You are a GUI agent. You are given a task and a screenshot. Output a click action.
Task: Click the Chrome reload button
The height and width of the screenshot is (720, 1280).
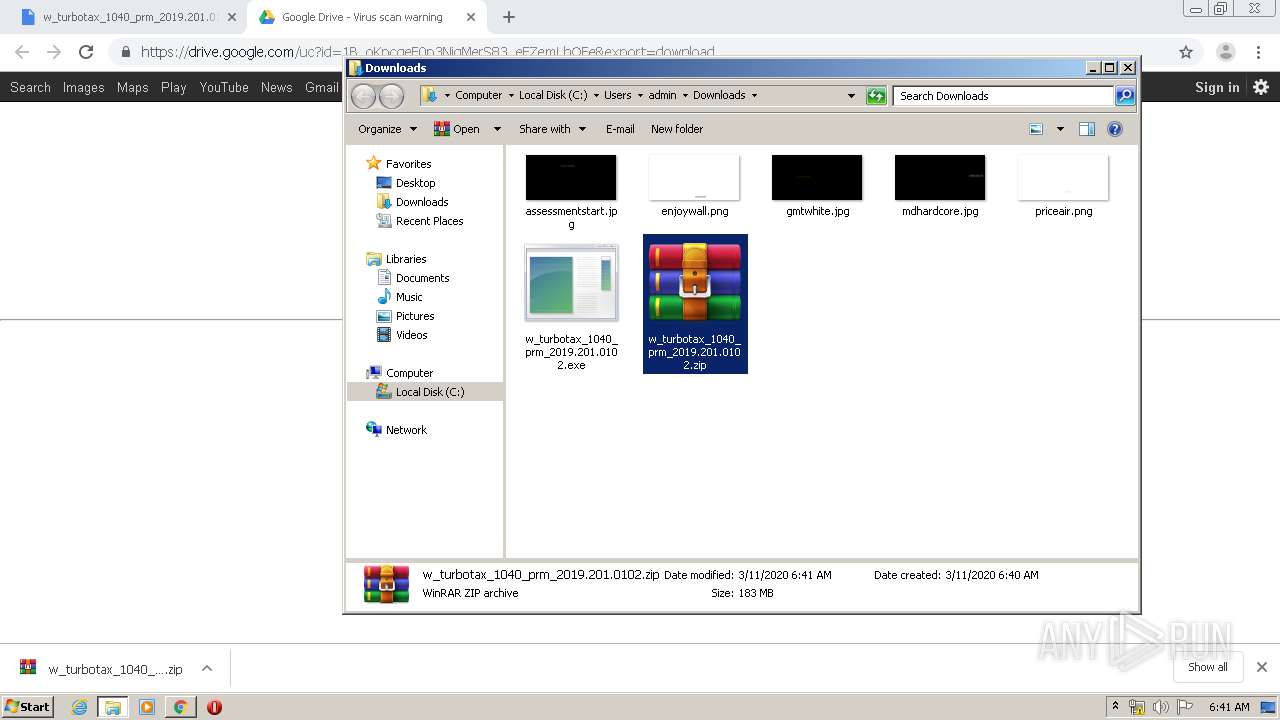(x=86, y=52)
